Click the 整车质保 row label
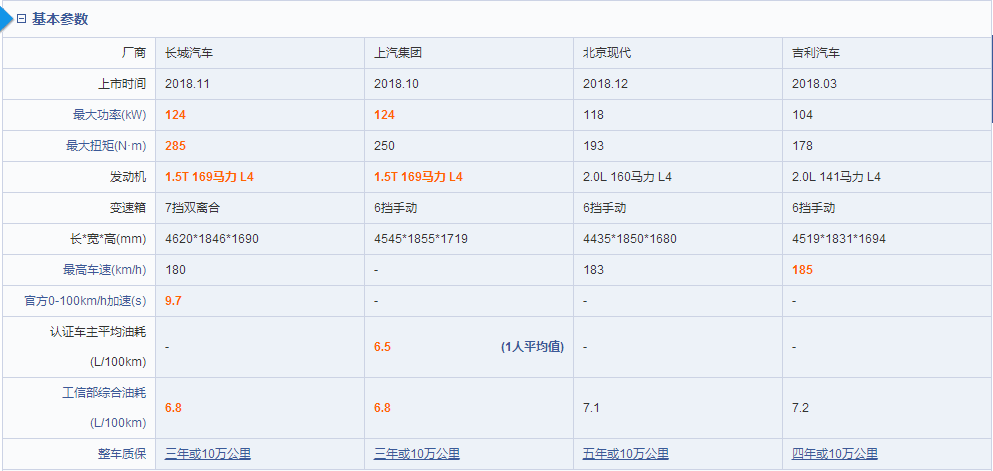This screenshot has width=993, height=471. click(x=122, y=454)
